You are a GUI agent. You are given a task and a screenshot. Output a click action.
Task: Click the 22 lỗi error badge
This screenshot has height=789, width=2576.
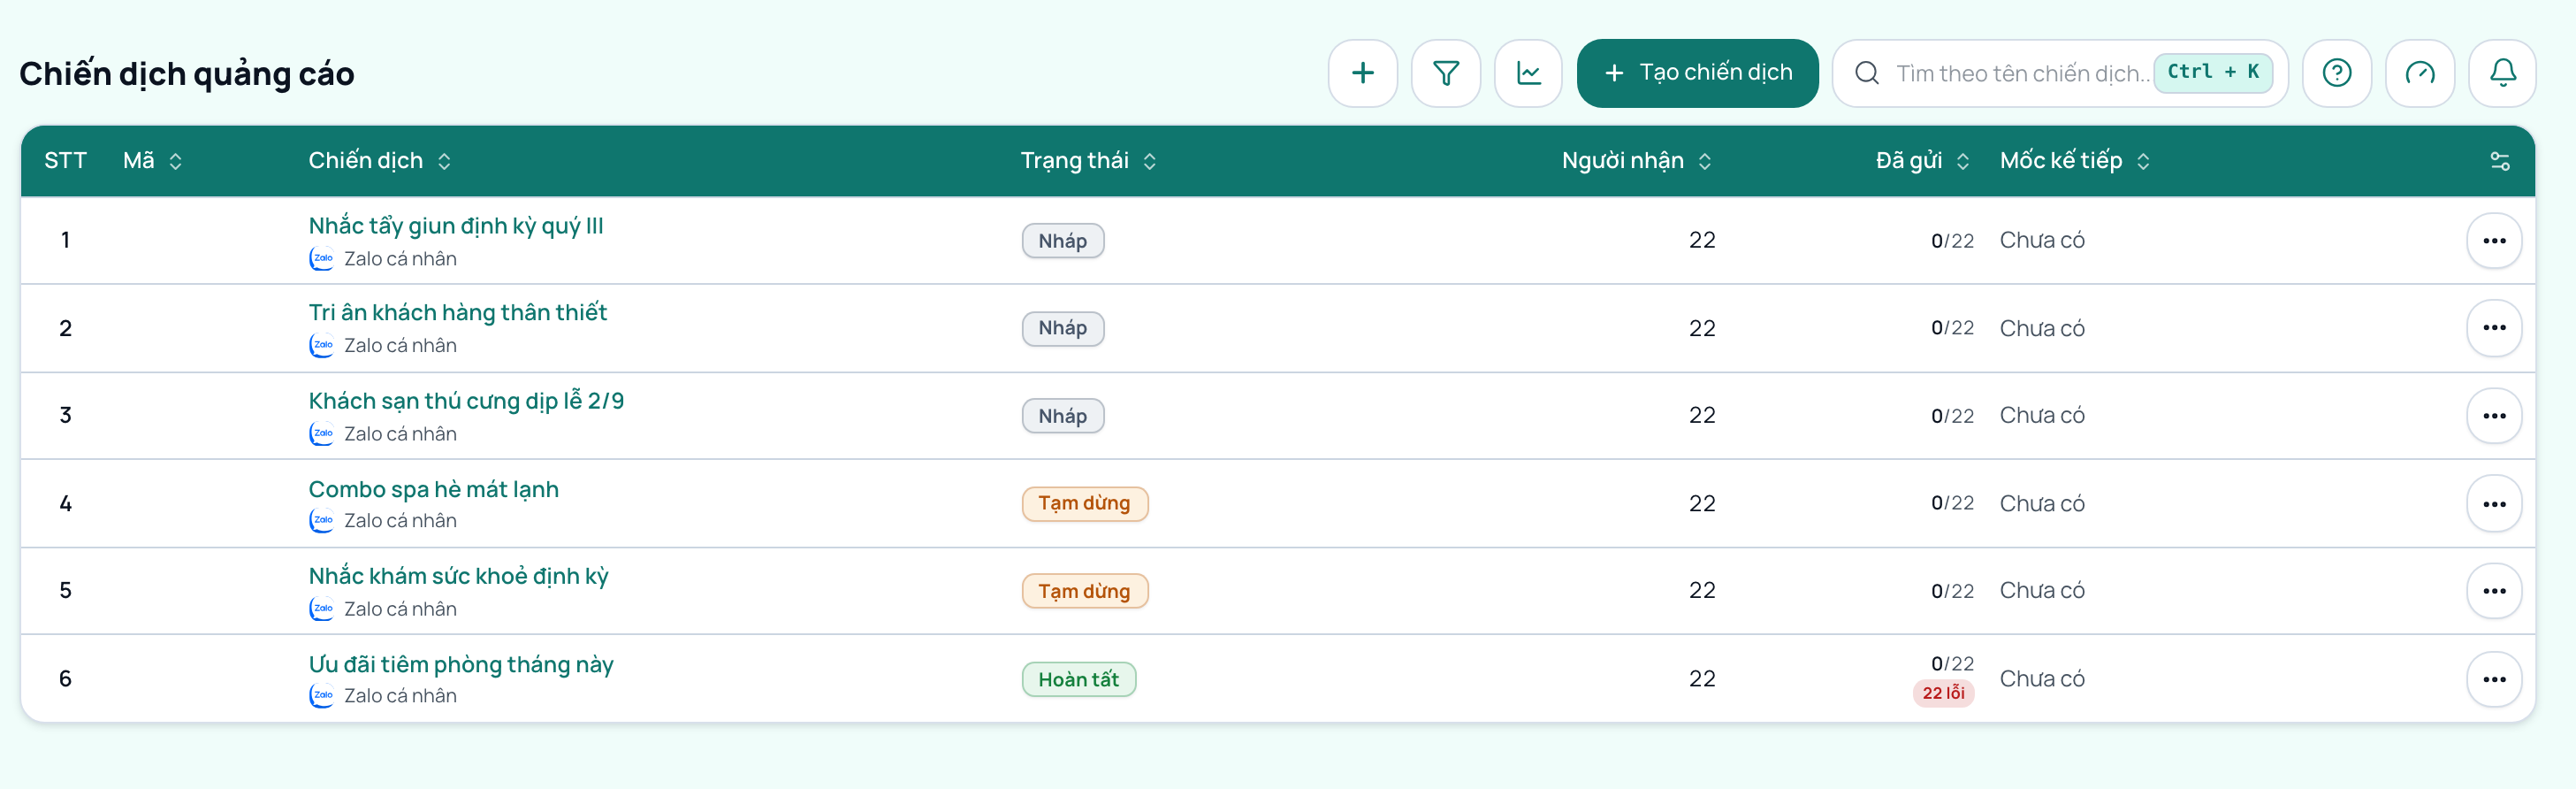pos(1943,693)
